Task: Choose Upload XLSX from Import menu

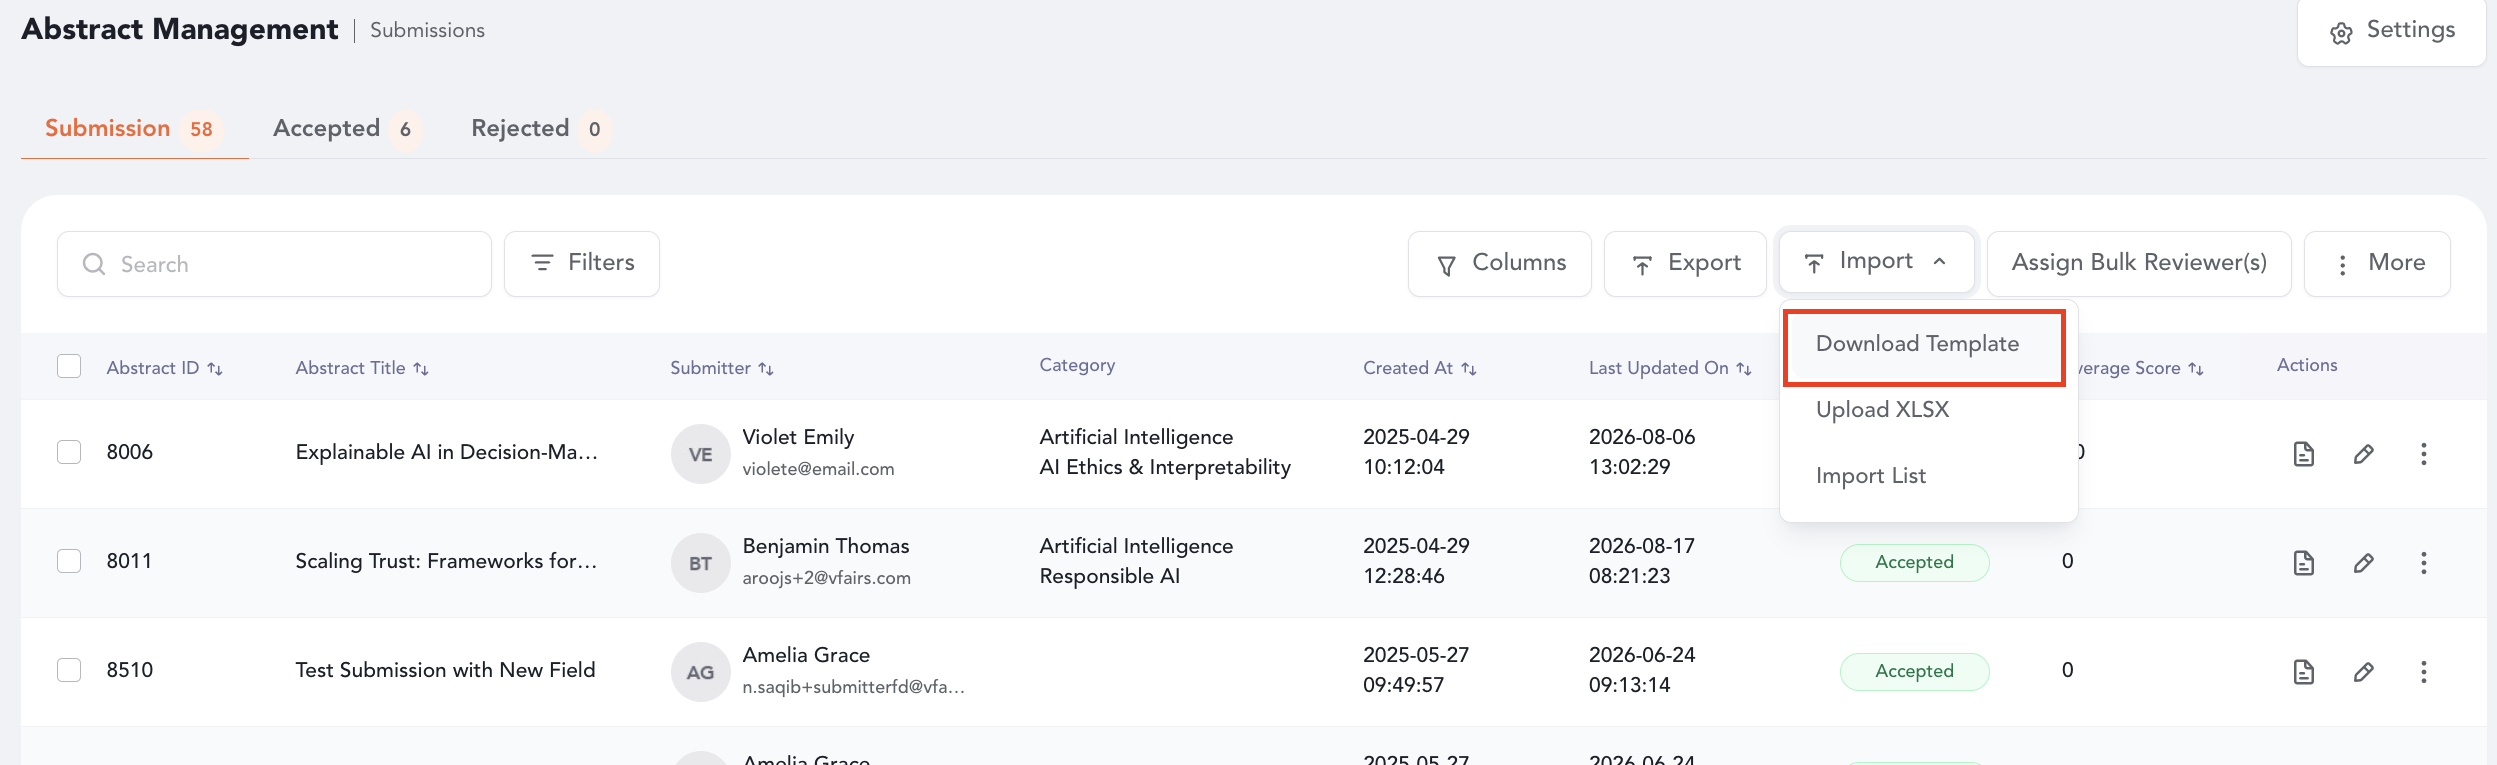Action: point(1882,410)
